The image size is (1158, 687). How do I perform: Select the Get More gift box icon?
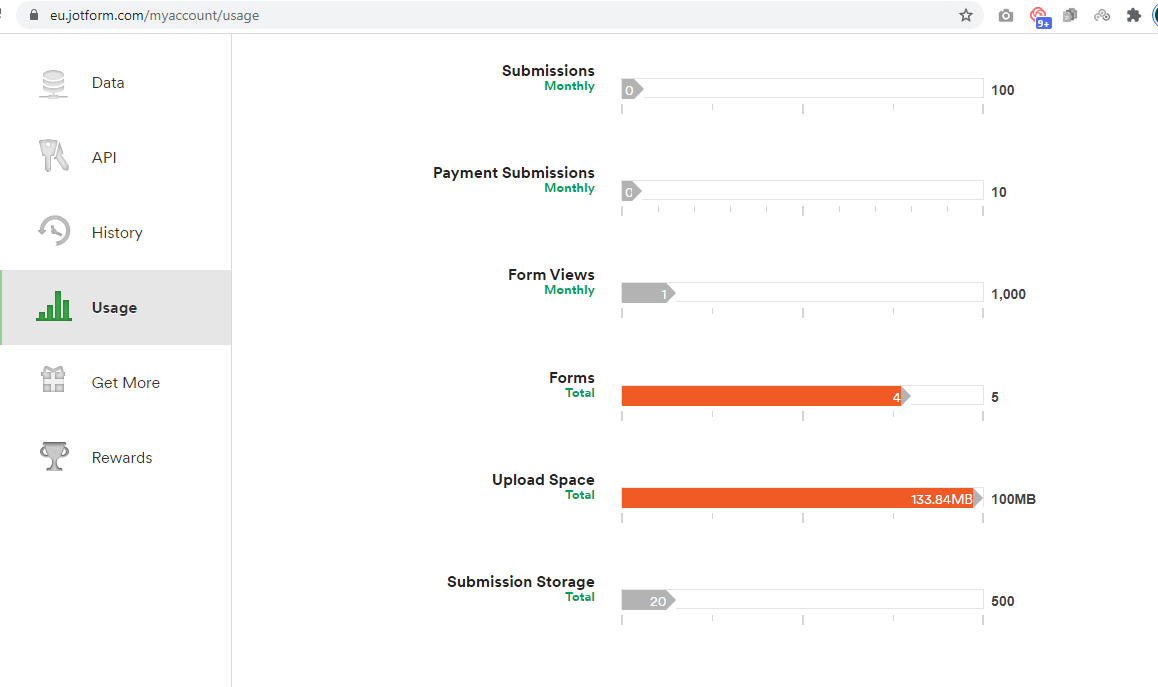53,381
